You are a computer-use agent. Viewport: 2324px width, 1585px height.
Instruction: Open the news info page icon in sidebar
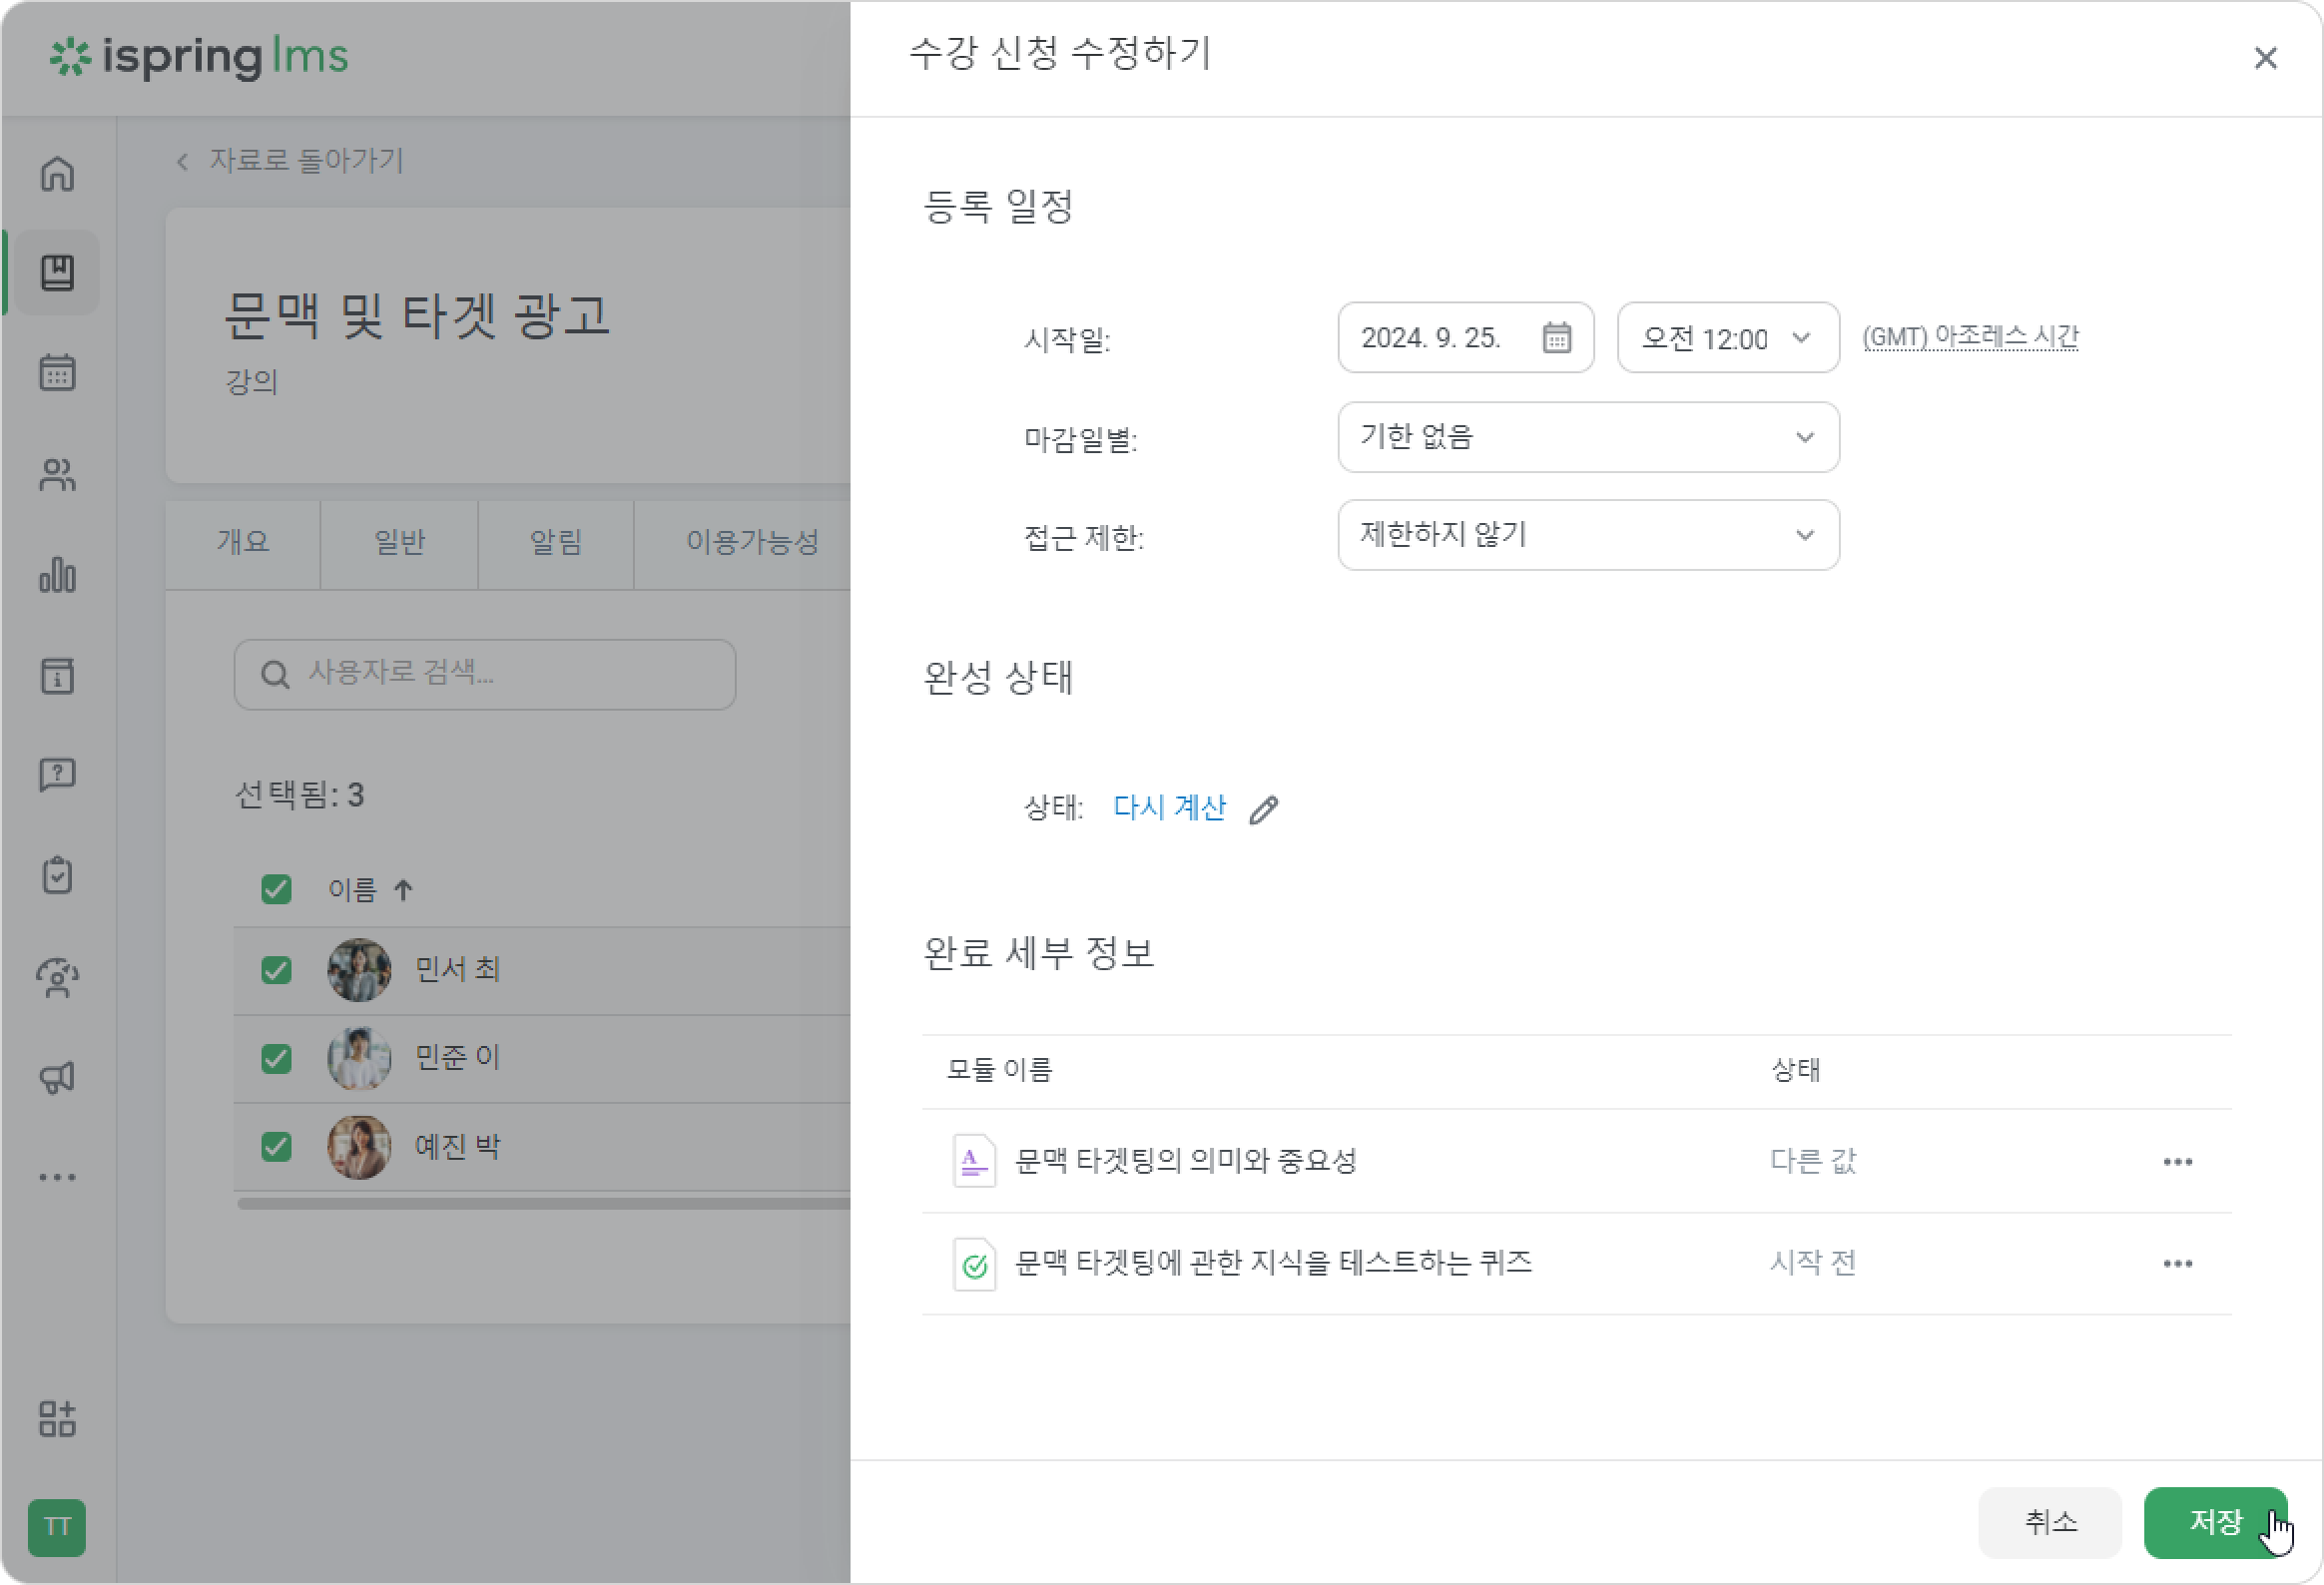(x=57, y=675)
